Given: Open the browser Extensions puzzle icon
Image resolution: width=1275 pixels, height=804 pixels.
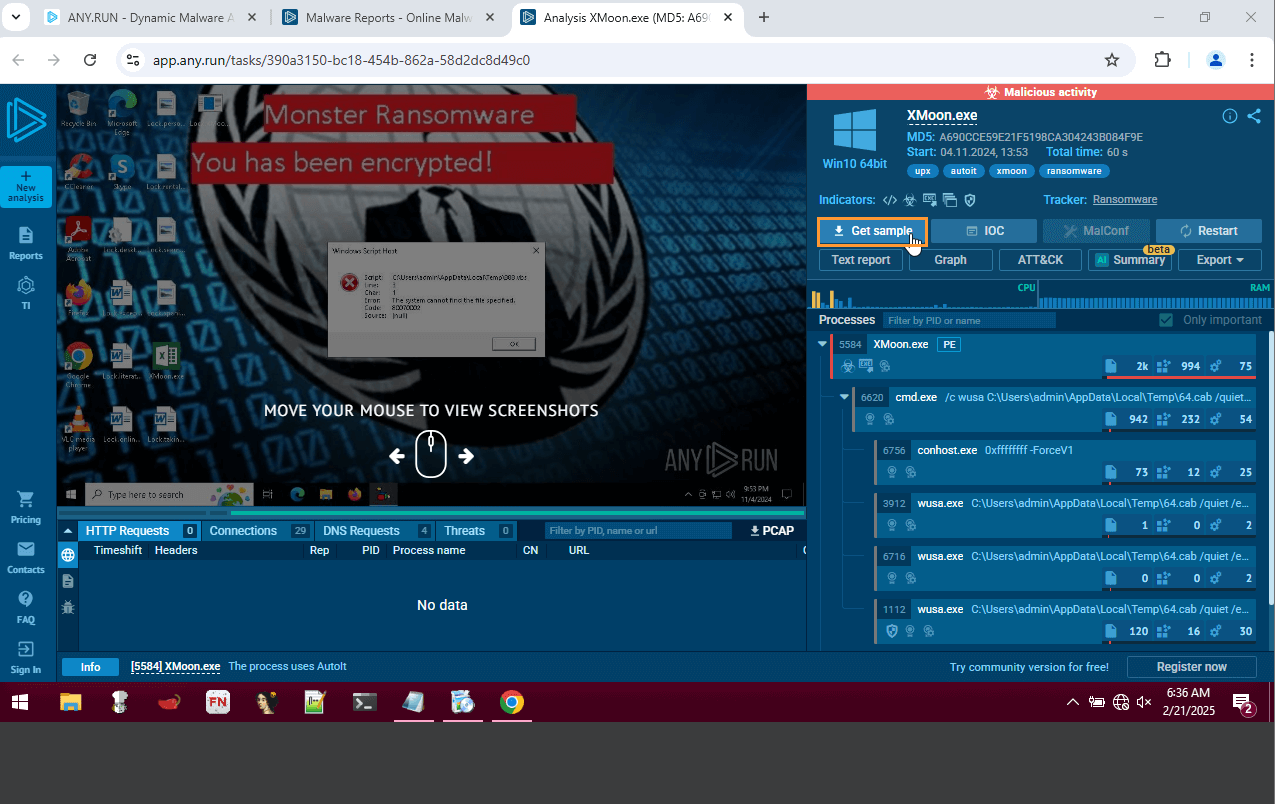Looking at the screenshot, I should (x=1162, y=60).
